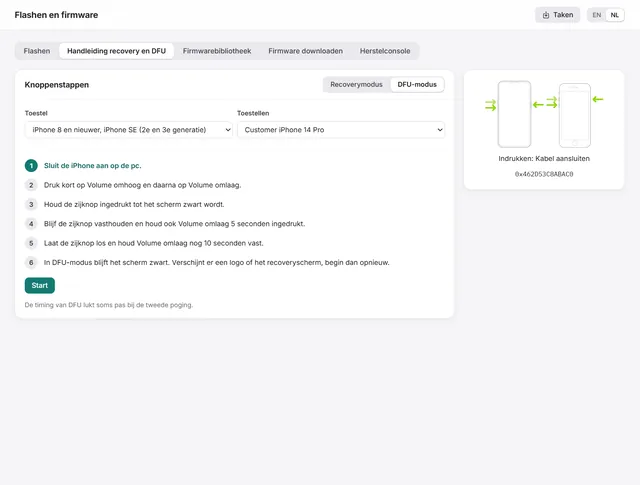Open the Toestel model dropdown

click(129, 130)
